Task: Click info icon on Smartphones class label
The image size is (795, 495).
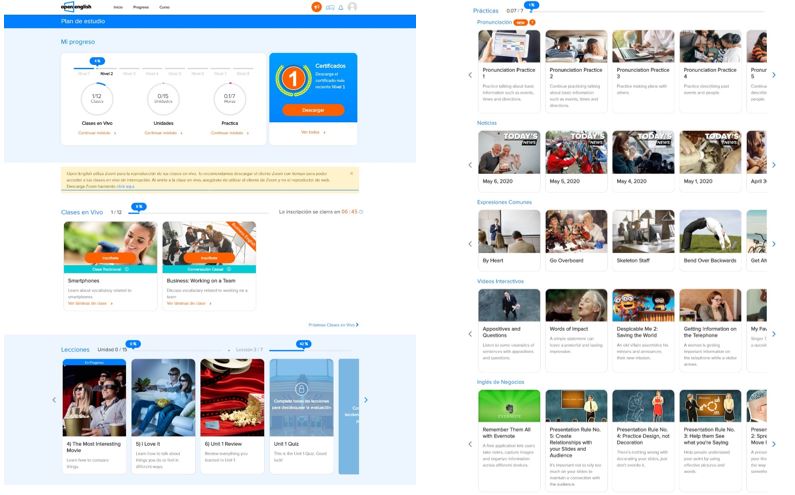Action: pyautogui.click(x=126, y=269)
